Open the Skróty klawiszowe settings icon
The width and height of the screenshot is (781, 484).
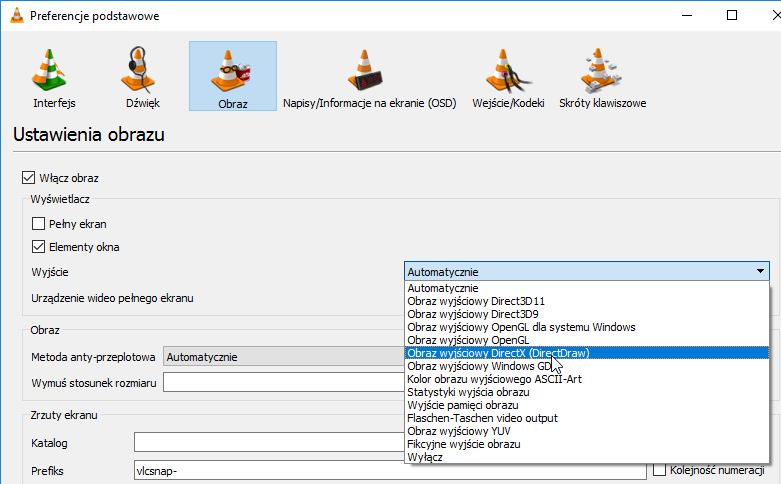(601, 71)
